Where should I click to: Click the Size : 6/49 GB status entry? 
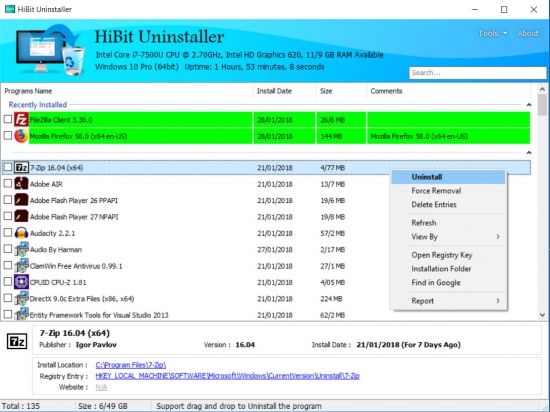click(103, 406)
